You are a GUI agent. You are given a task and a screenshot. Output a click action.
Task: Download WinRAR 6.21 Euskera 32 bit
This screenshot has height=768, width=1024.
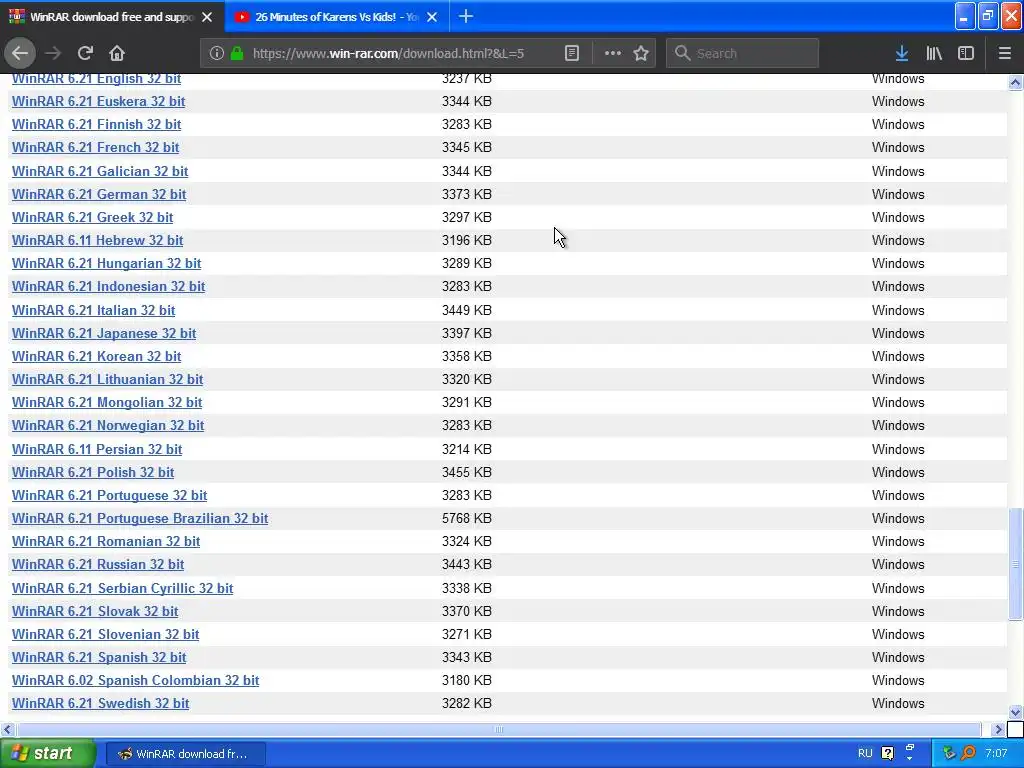point(98,101)
